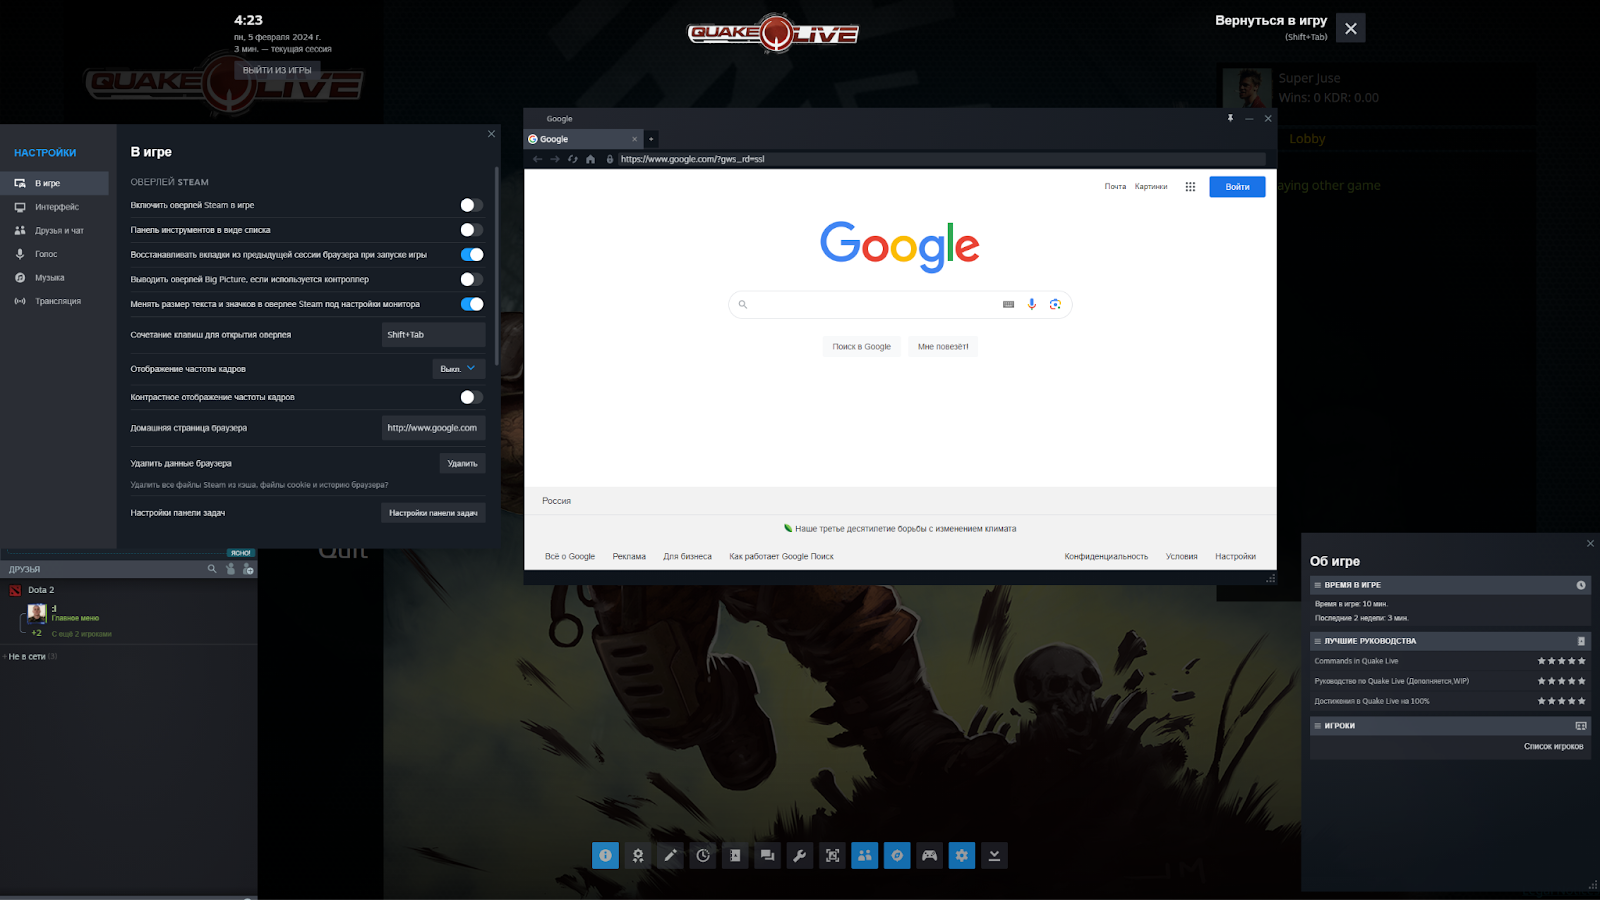This screenshot has width=1600, height=900.
Task: Click browser forward arrow
Action: tap(555, 159)
